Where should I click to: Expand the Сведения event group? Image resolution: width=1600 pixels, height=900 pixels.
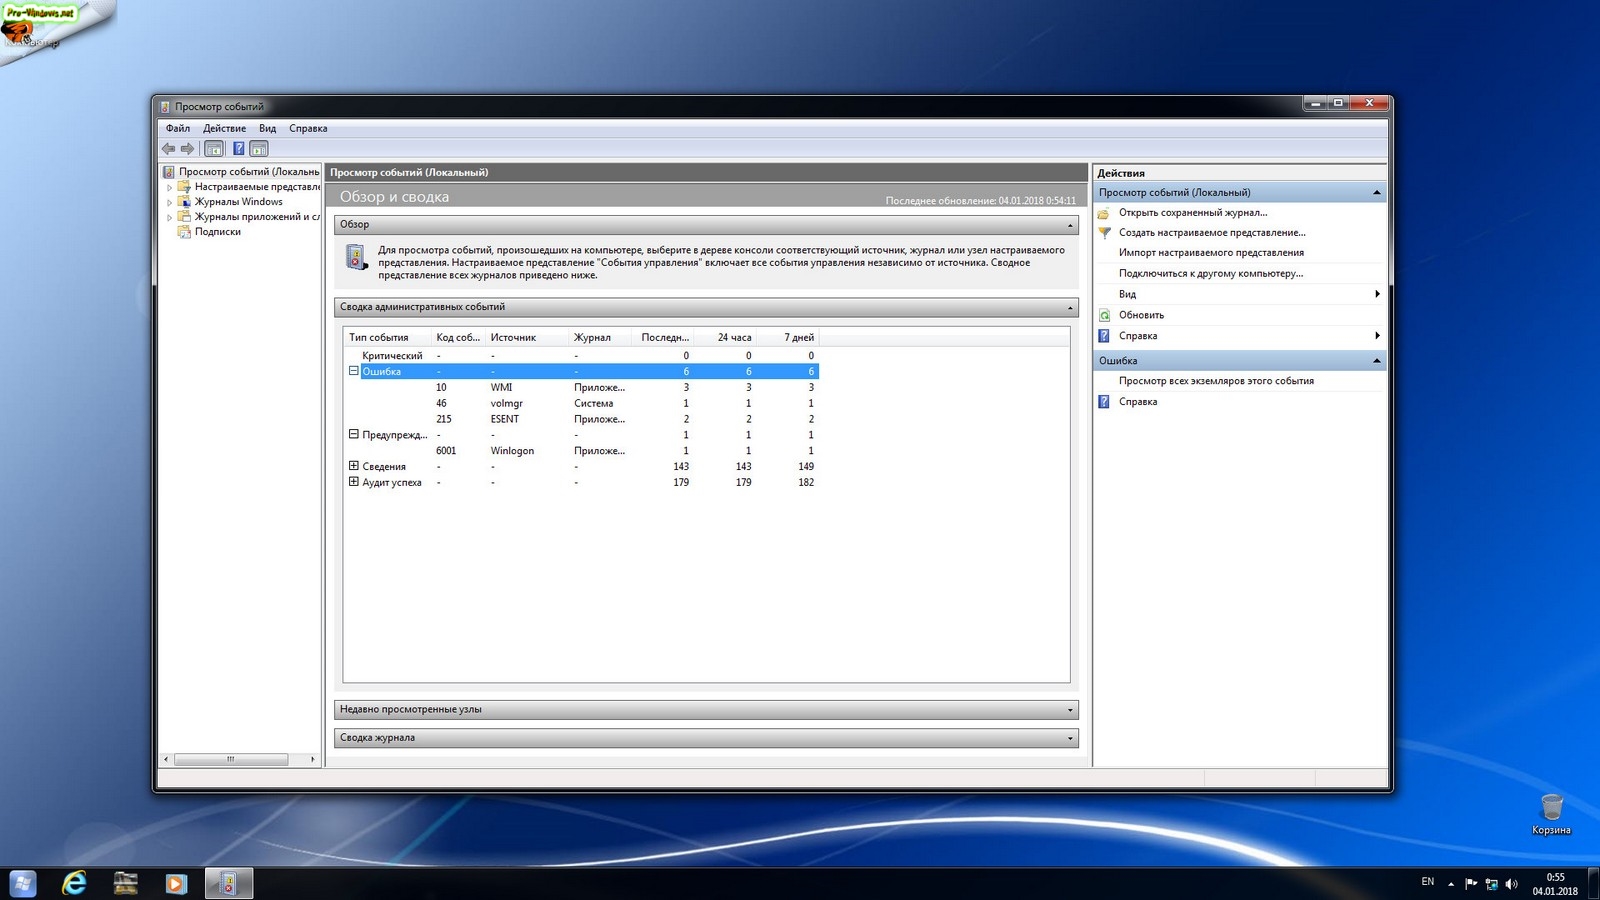coord(353,466)
